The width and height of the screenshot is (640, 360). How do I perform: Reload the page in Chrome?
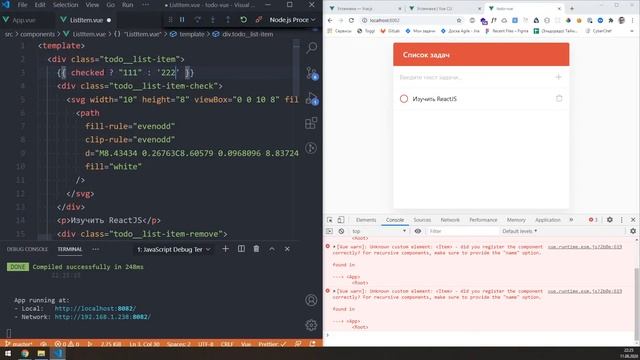351,20
